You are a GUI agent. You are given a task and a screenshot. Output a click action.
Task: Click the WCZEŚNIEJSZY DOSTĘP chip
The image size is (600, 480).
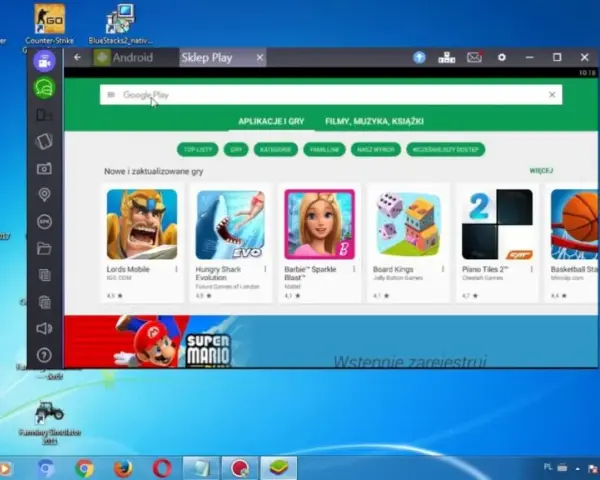[446, 150]
